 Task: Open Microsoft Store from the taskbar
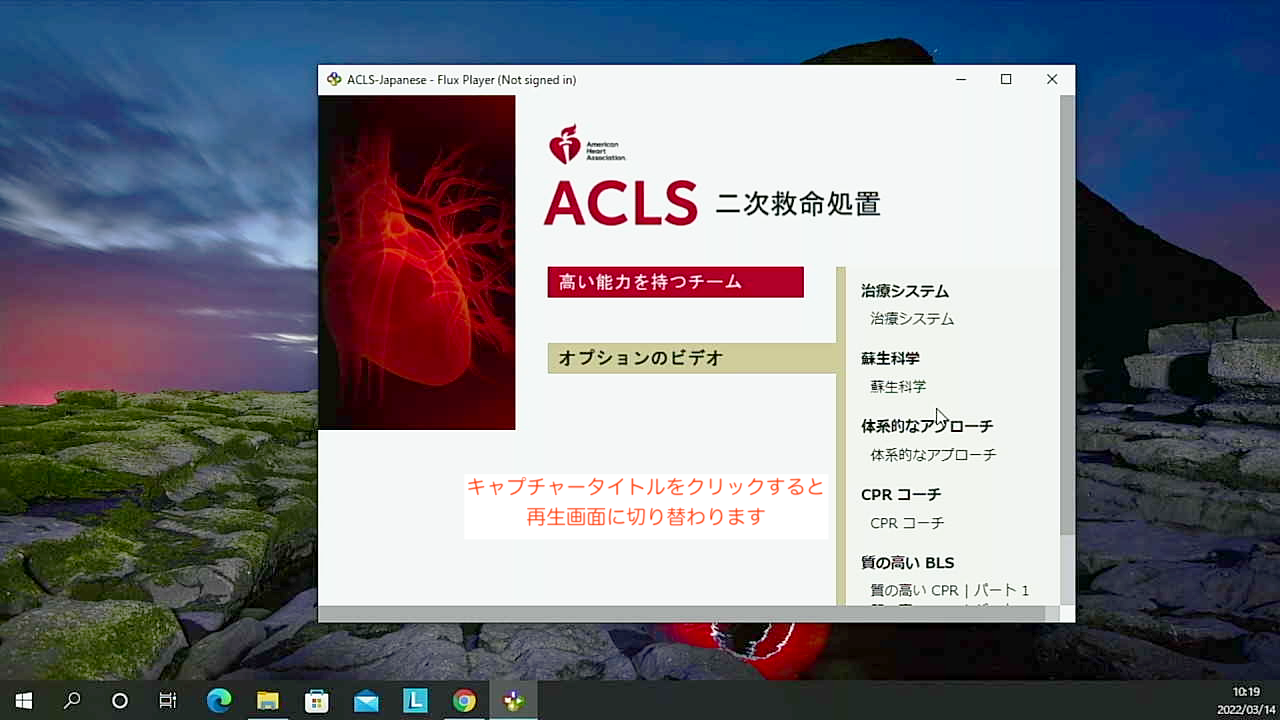point(316,701)
